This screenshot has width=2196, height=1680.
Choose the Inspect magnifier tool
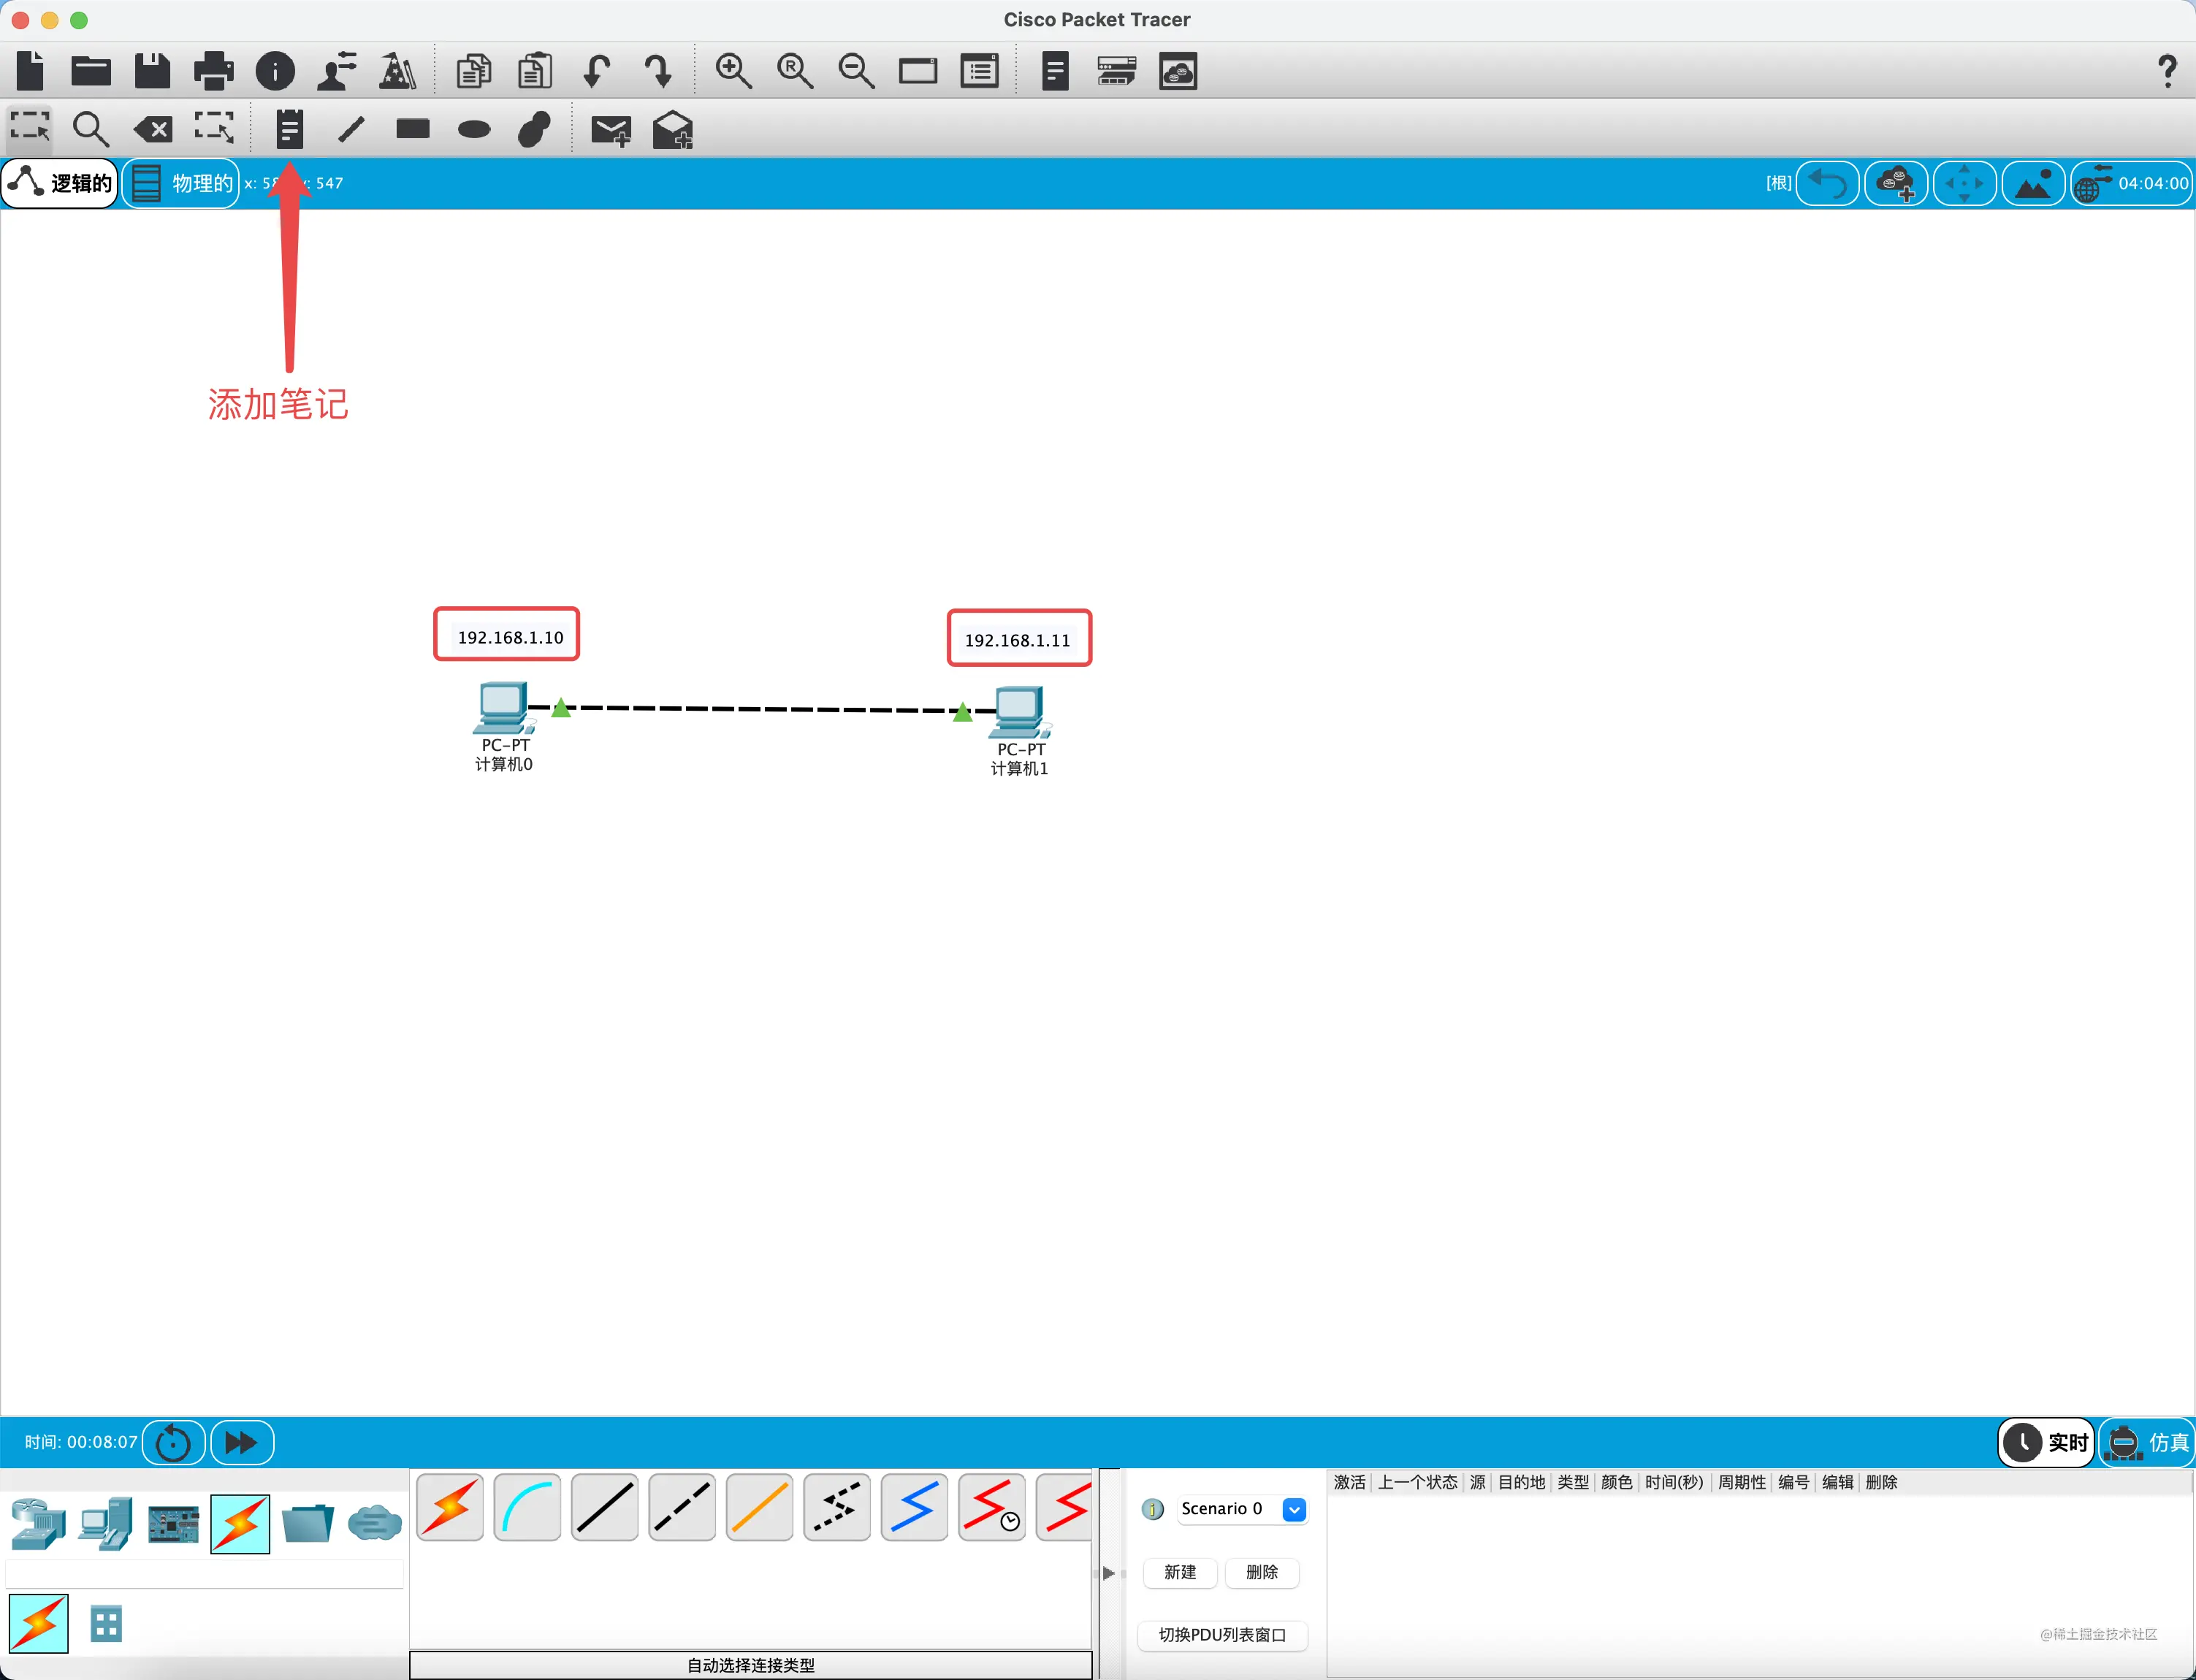pos(91,128)
